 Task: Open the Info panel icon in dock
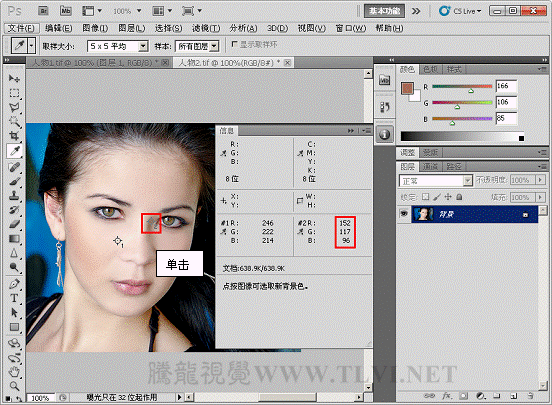[x=384, y=134]
